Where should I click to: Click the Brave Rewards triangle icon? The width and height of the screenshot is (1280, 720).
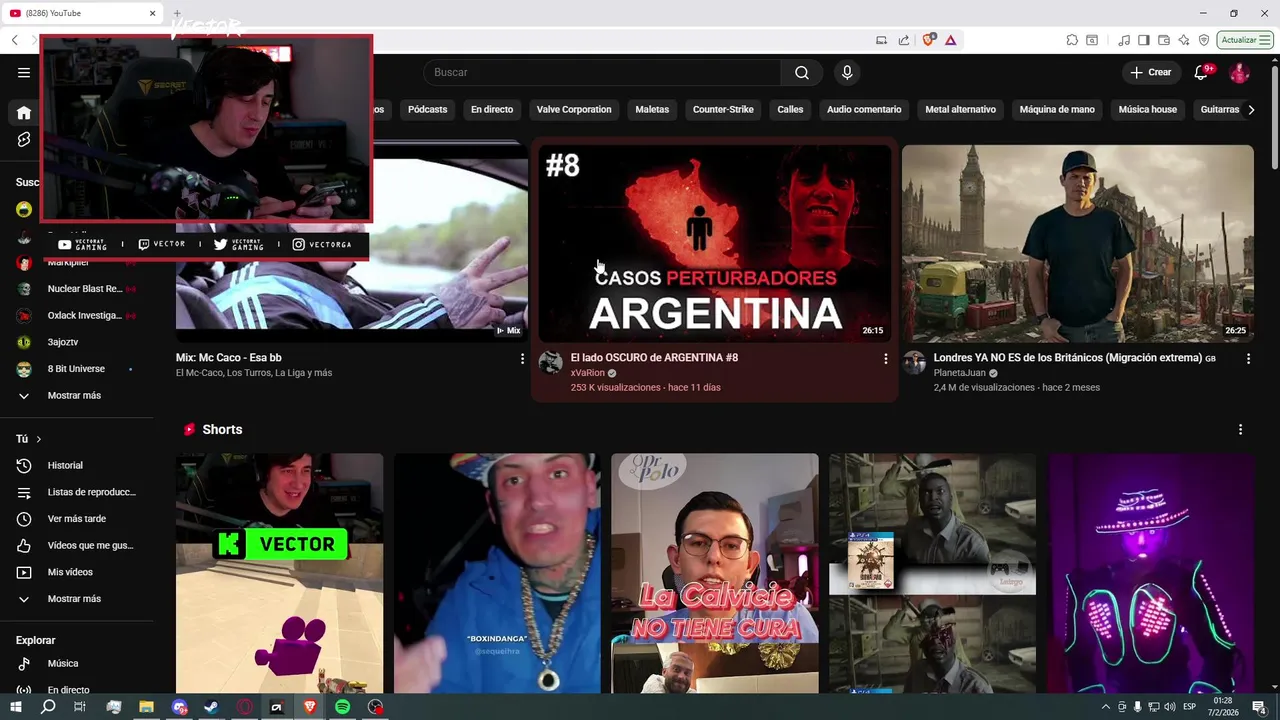pyautogui.click(x=950, y=40)
